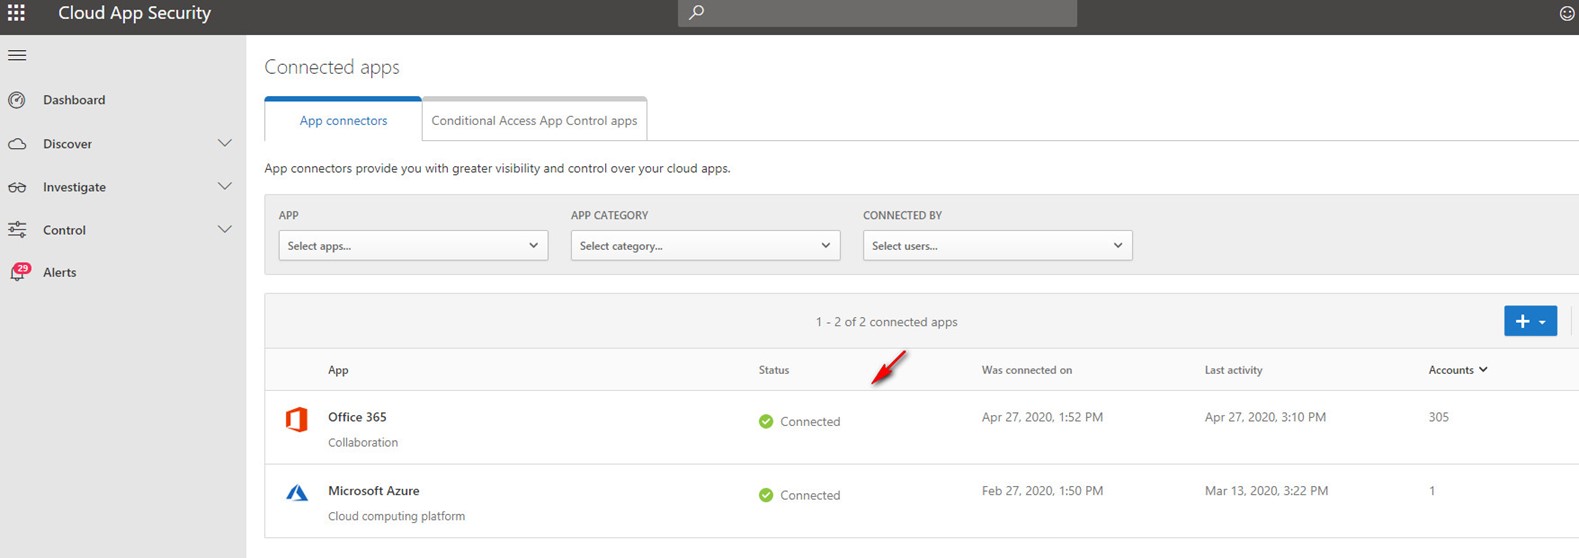Screen dimensions: 1579x558
Task: Open Dashboard in sidebar
Action: (x=74, y=100)
